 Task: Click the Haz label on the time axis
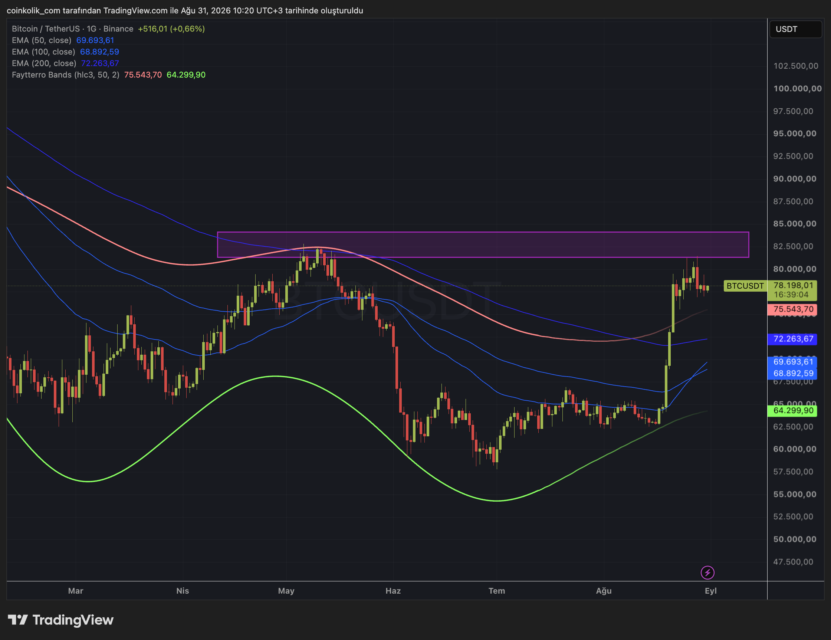pyautogui.click(x=393, y=591)
